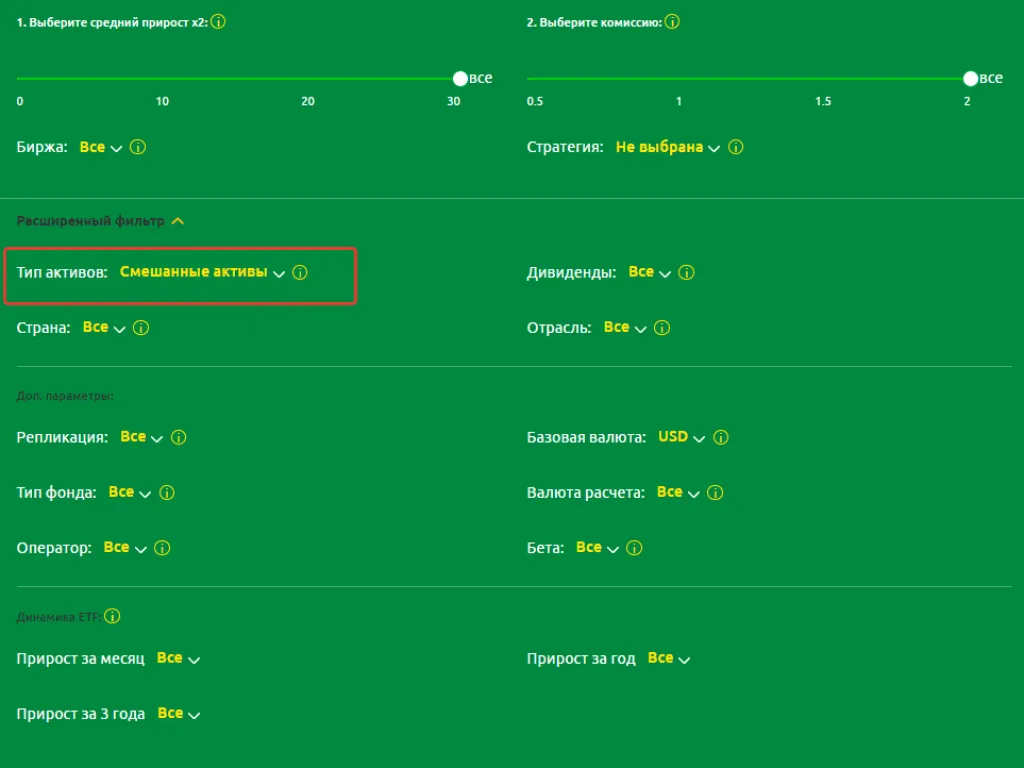
Task: Click info icon next to Биржа
Action: [138, 147]
